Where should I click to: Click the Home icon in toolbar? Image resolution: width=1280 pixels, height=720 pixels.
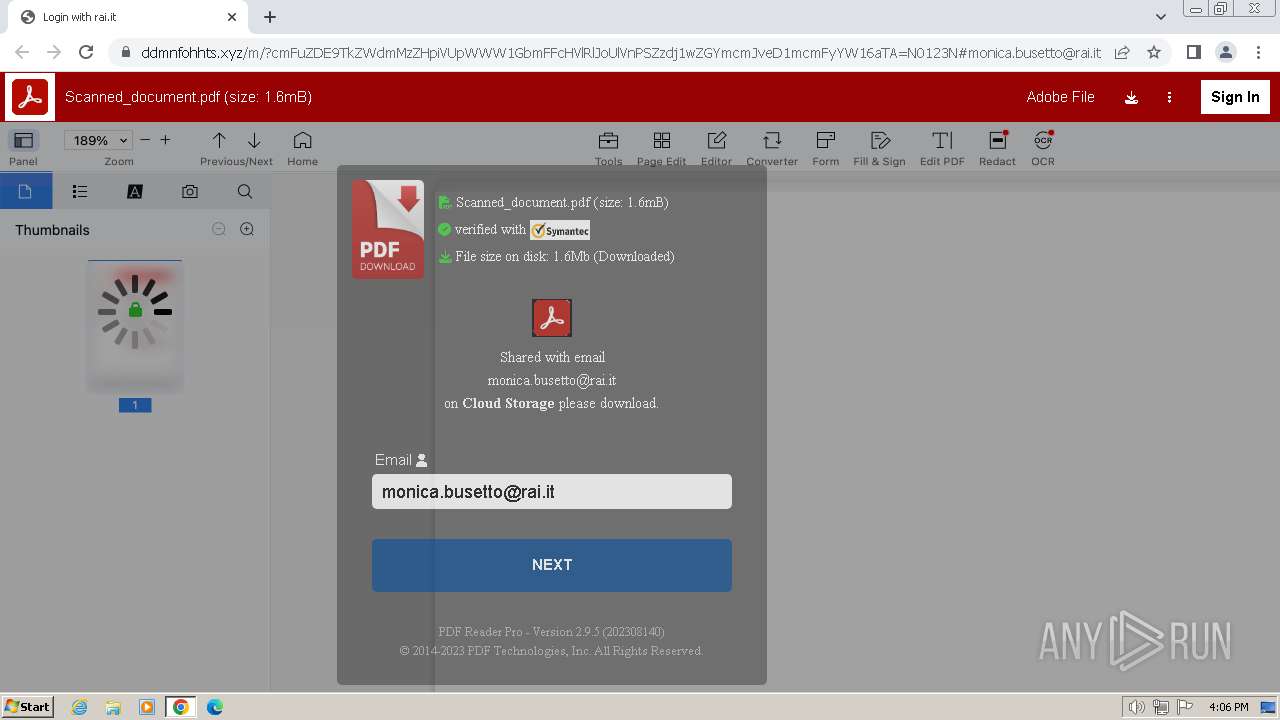(x=302, y=140)
